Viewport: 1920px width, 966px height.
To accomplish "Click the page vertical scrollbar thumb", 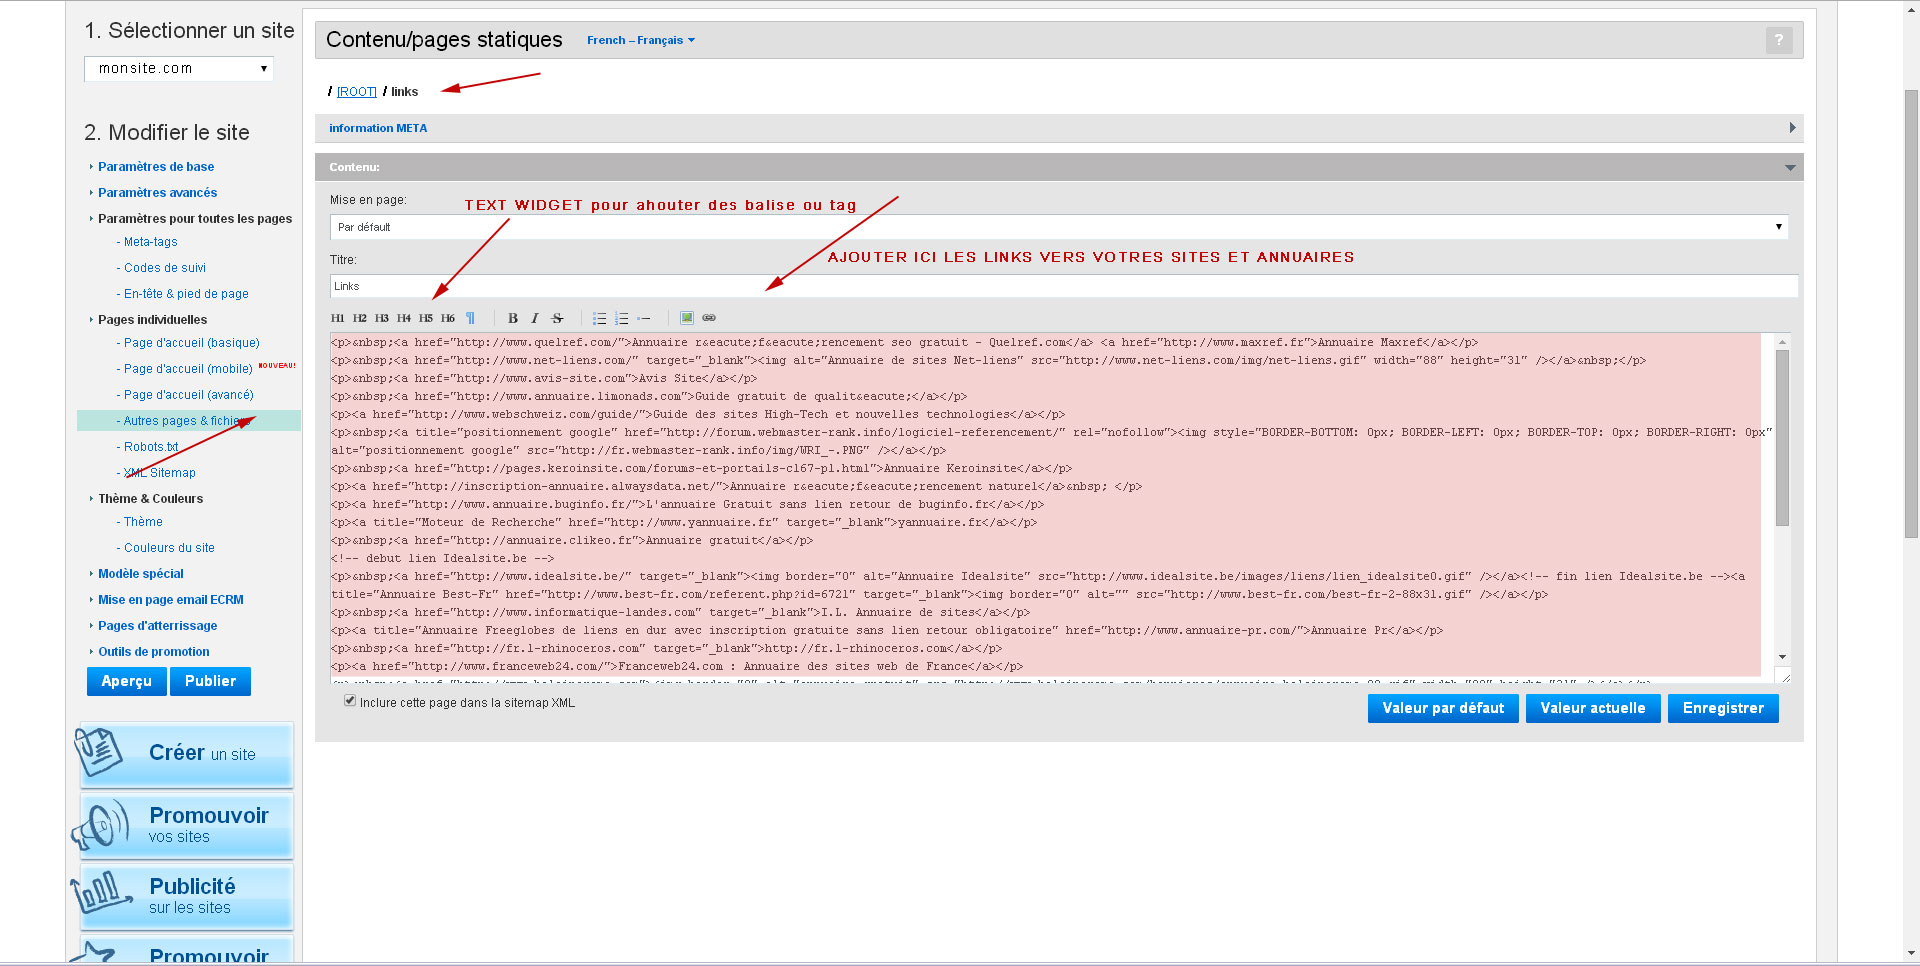I will (x=1911, y=314).
